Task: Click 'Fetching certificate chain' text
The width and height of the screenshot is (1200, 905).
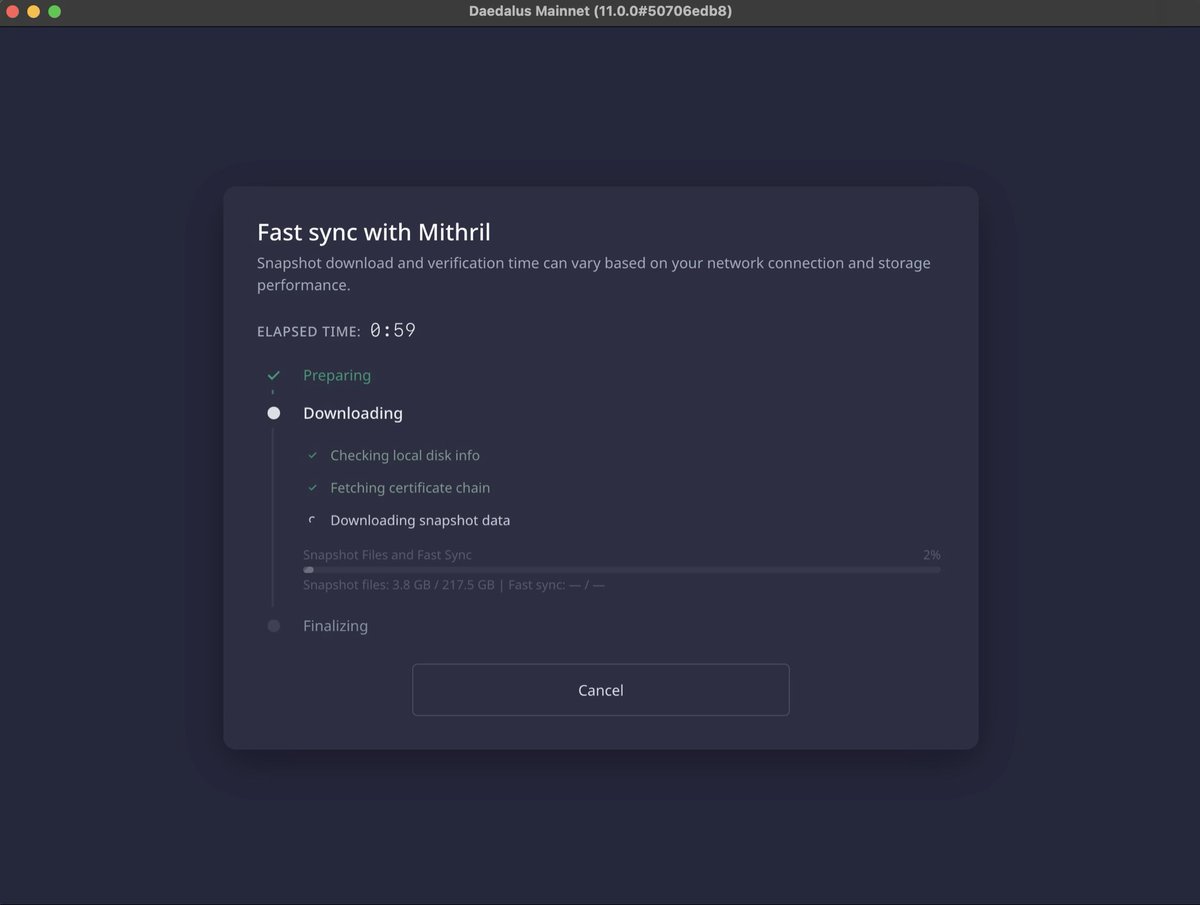Action: click(410, 488)
